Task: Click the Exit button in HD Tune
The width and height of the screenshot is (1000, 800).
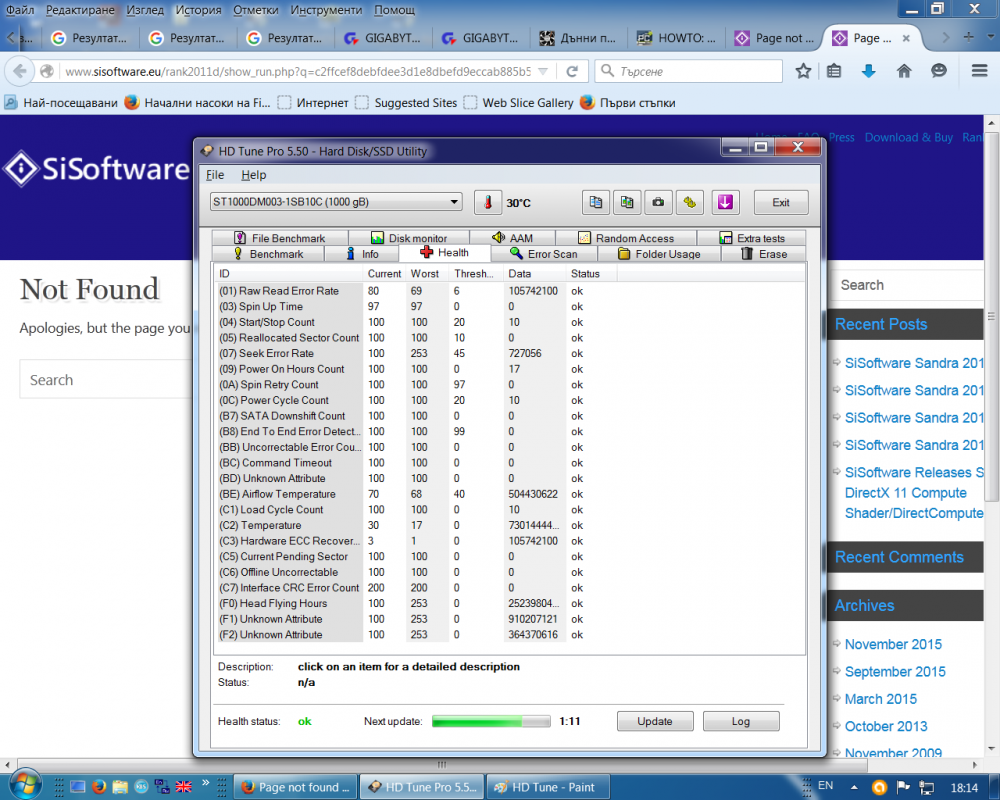Action: click(x=781, y=202)
